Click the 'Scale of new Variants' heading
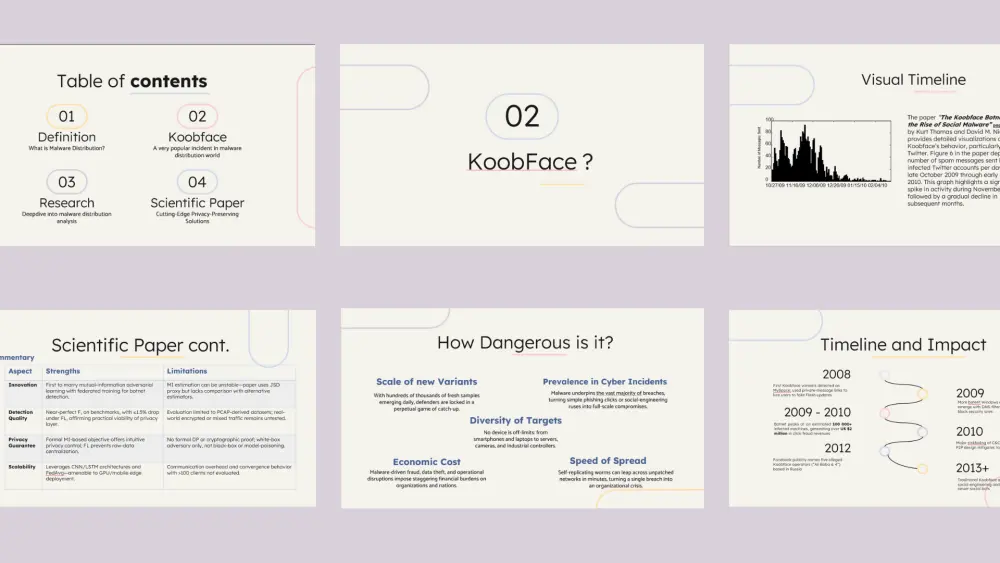Screen dimensions: 1000x563 pos(427,382)
